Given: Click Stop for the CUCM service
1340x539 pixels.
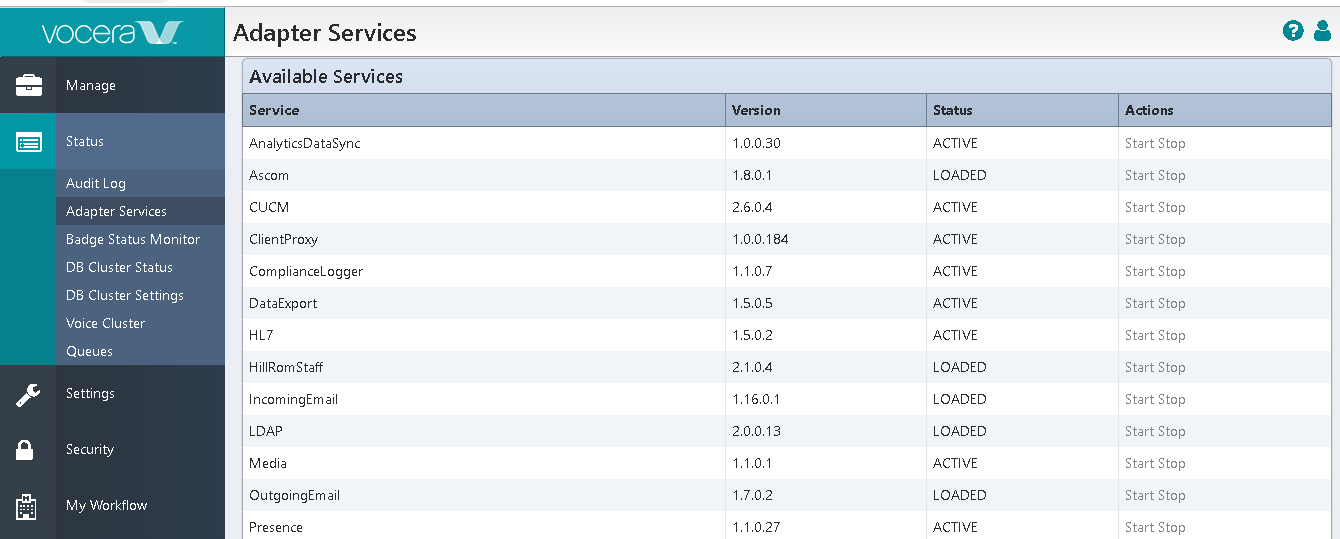Looking at the screenshot, I should pyautogui.click(x=1171, y=207).
